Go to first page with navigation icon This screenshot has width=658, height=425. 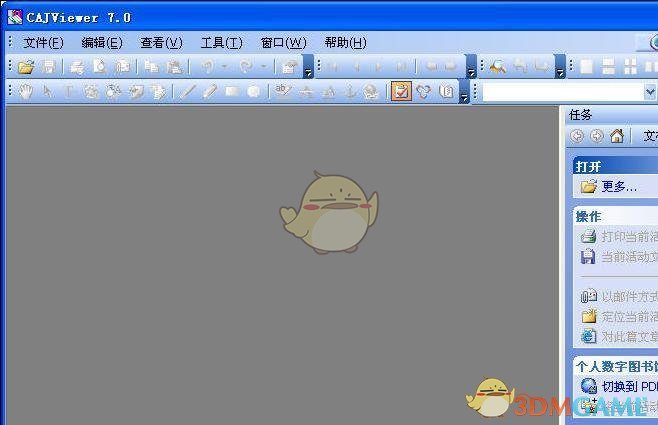coord(334,67)
